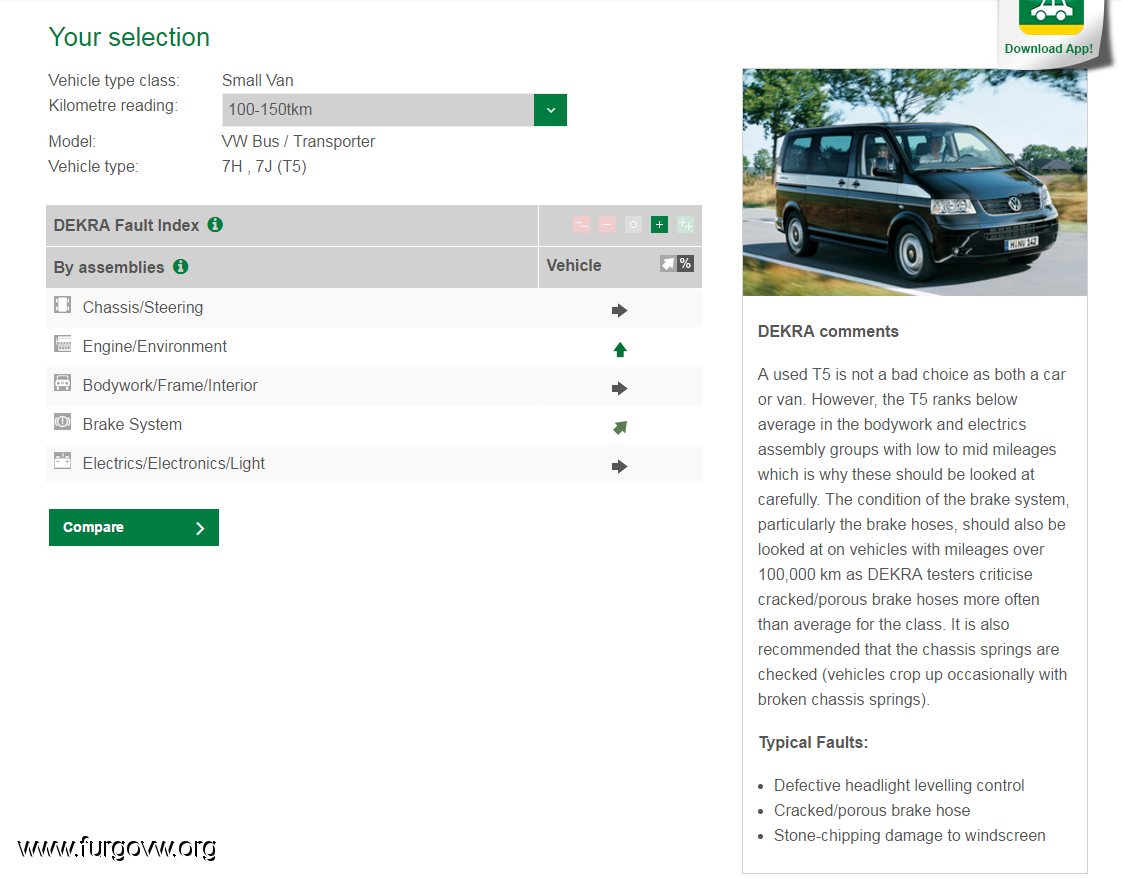
Task: Click the Bodywork/Frame/Interior assembly icon
Action: coord(63,384)
